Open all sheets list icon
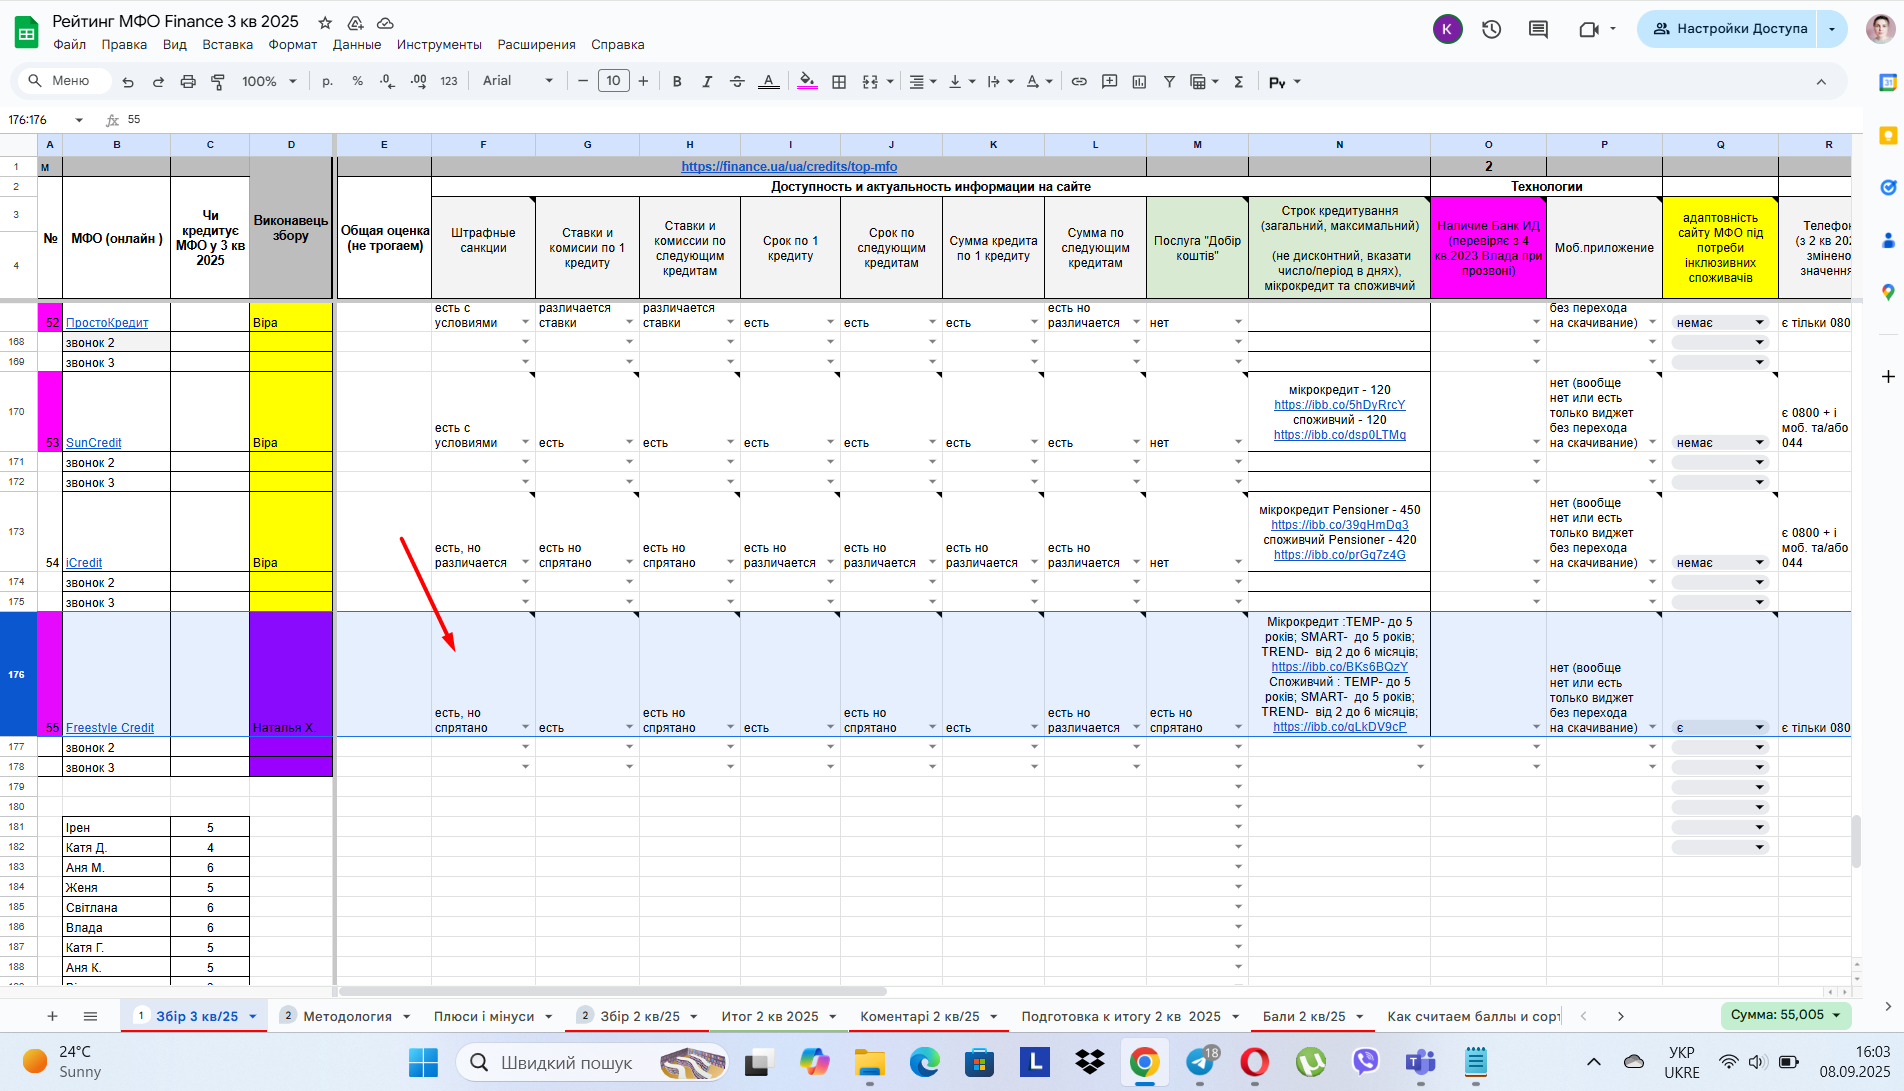This screenshot has width=1904, height=1091. coord(90,1016)
